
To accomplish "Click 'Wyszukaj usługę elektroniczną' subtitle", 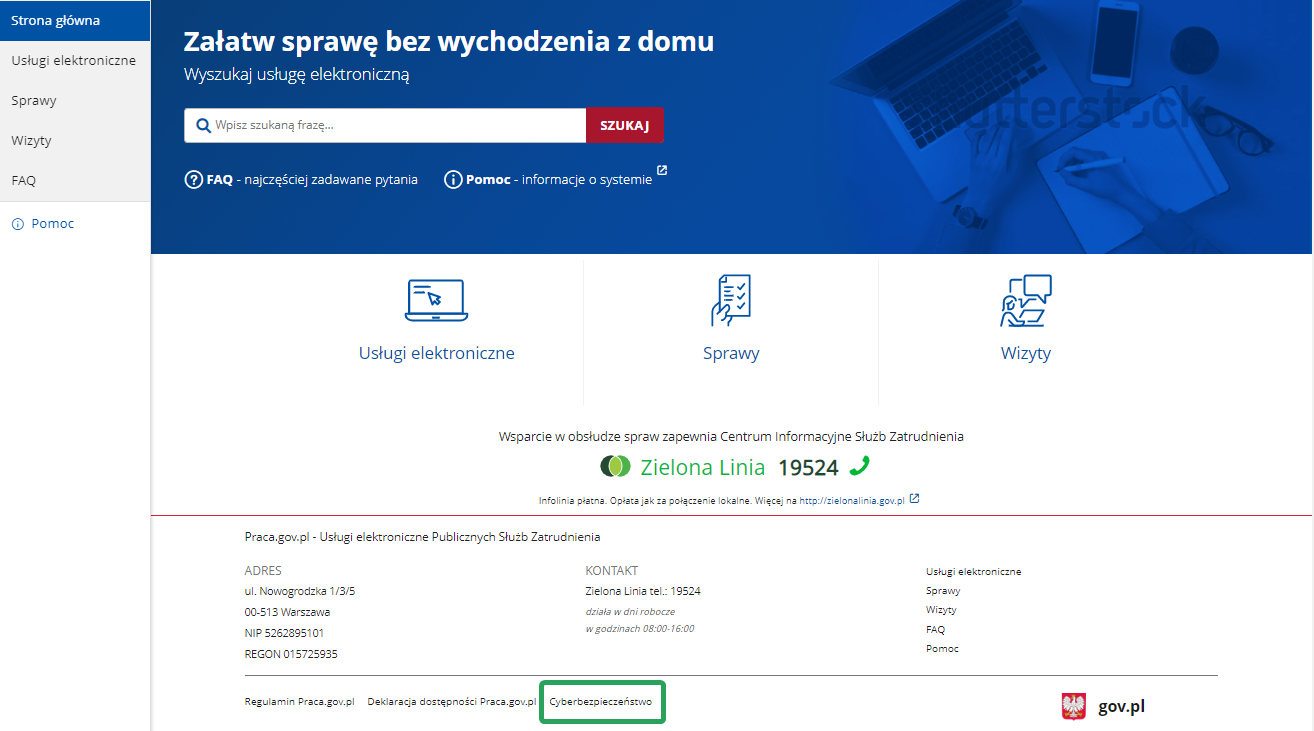I will pyautogui.click(x=297, y=75).
